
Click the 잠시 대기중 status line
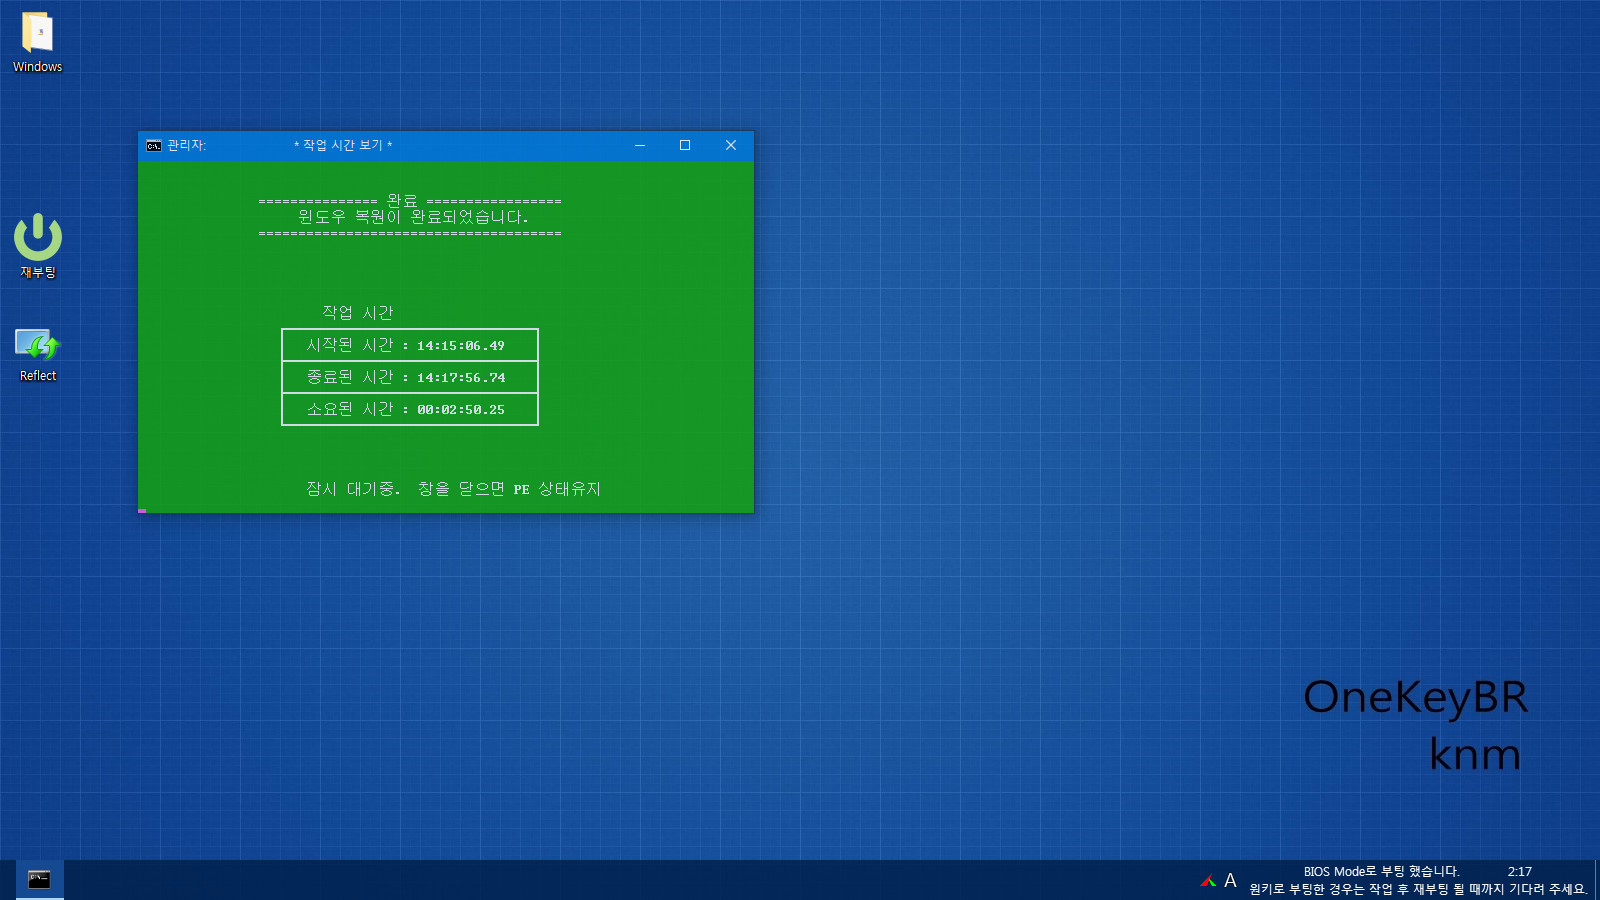coord(453,489)
